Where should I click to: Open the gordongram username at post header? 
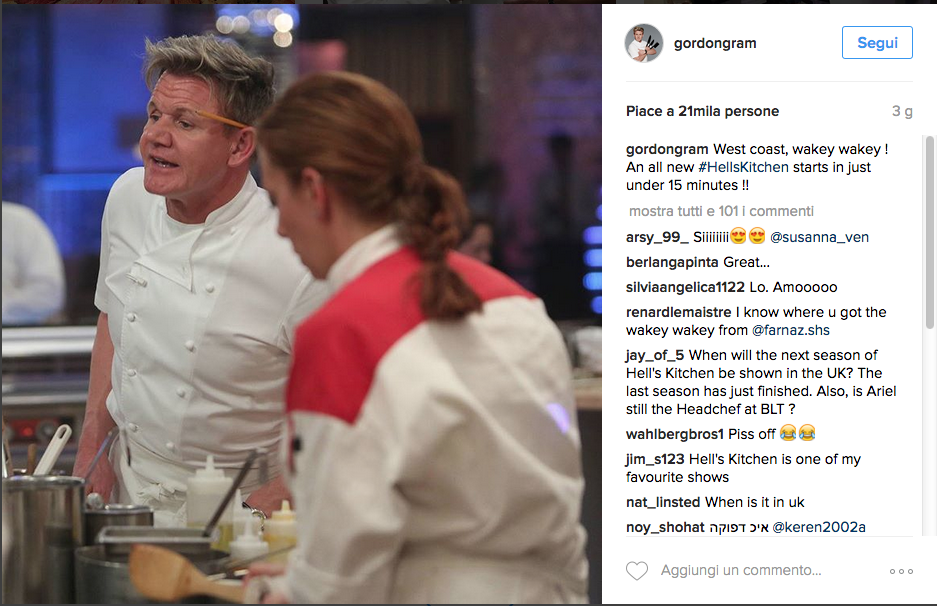(715, 43)
